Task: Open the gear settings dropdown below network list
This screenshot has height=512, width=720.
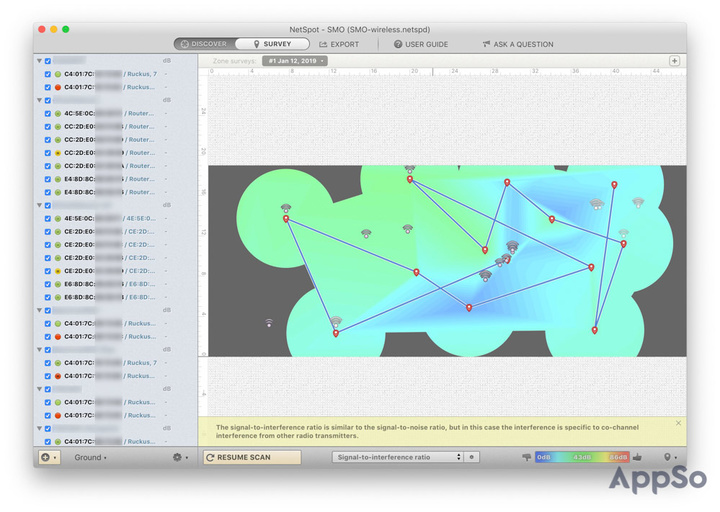Action: [180, 457]
